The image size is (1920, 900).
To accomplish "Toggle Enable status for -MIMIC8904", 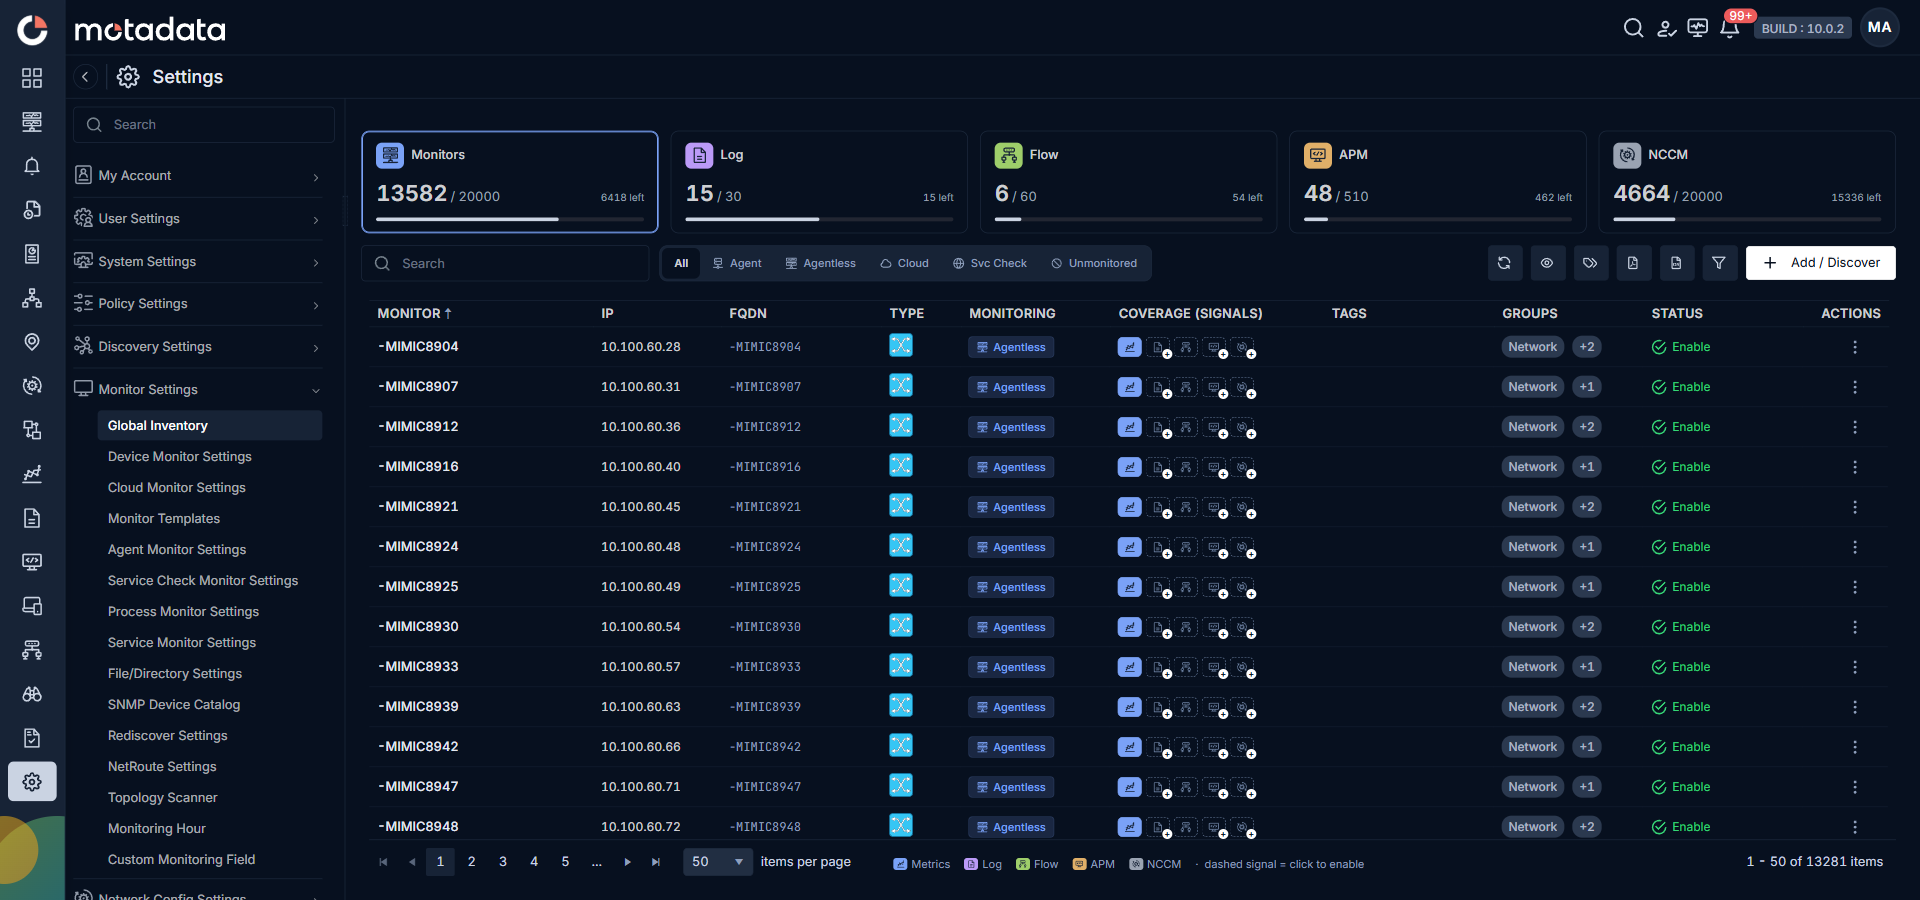I will 1681,347.
